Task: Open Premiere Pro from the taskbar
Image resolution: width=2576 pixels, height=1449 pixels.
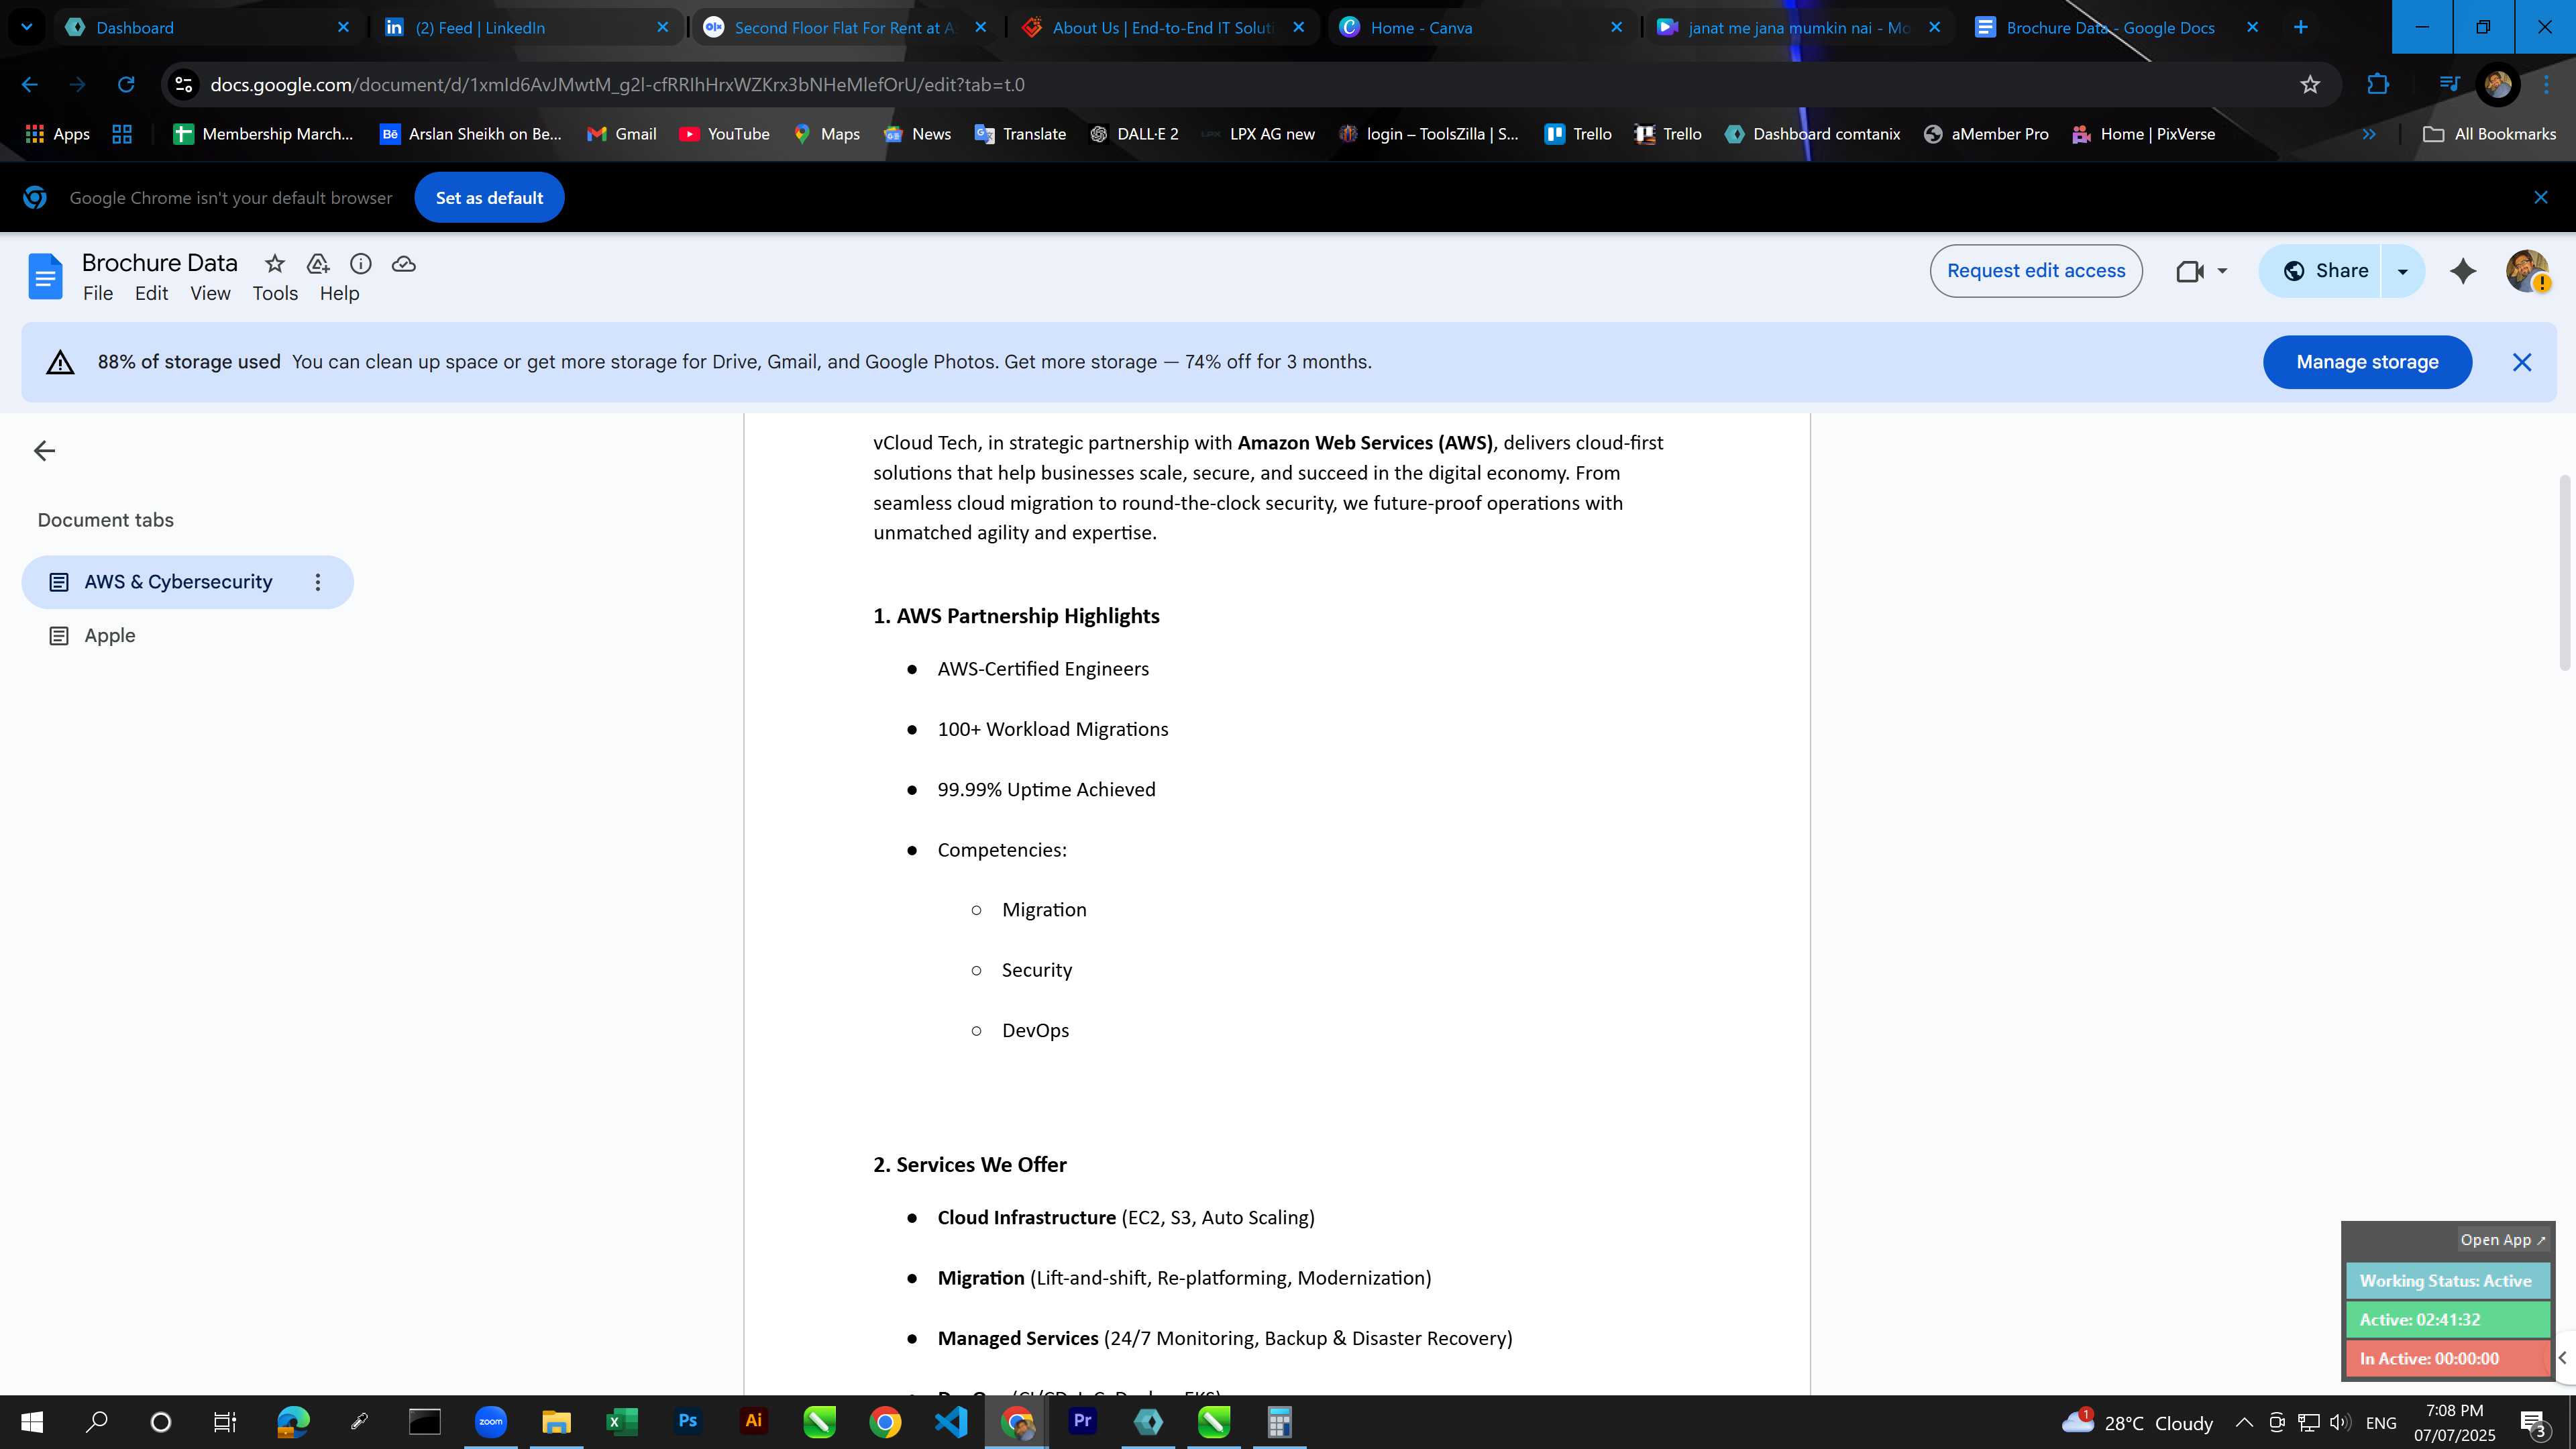Action: click(x=1082, y=1421)
